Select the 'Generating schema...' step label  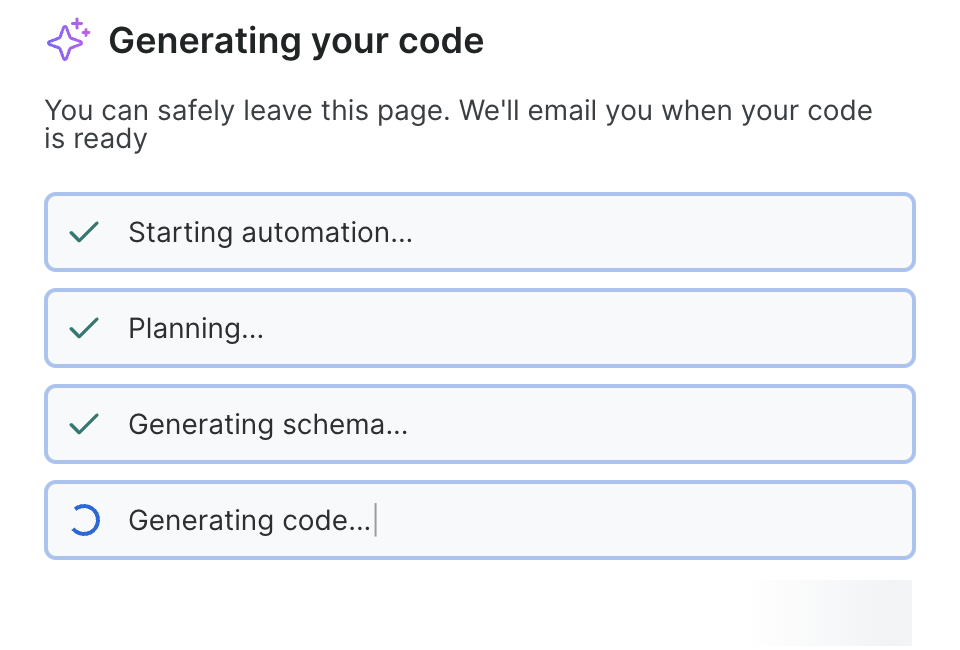pos(268,424)
